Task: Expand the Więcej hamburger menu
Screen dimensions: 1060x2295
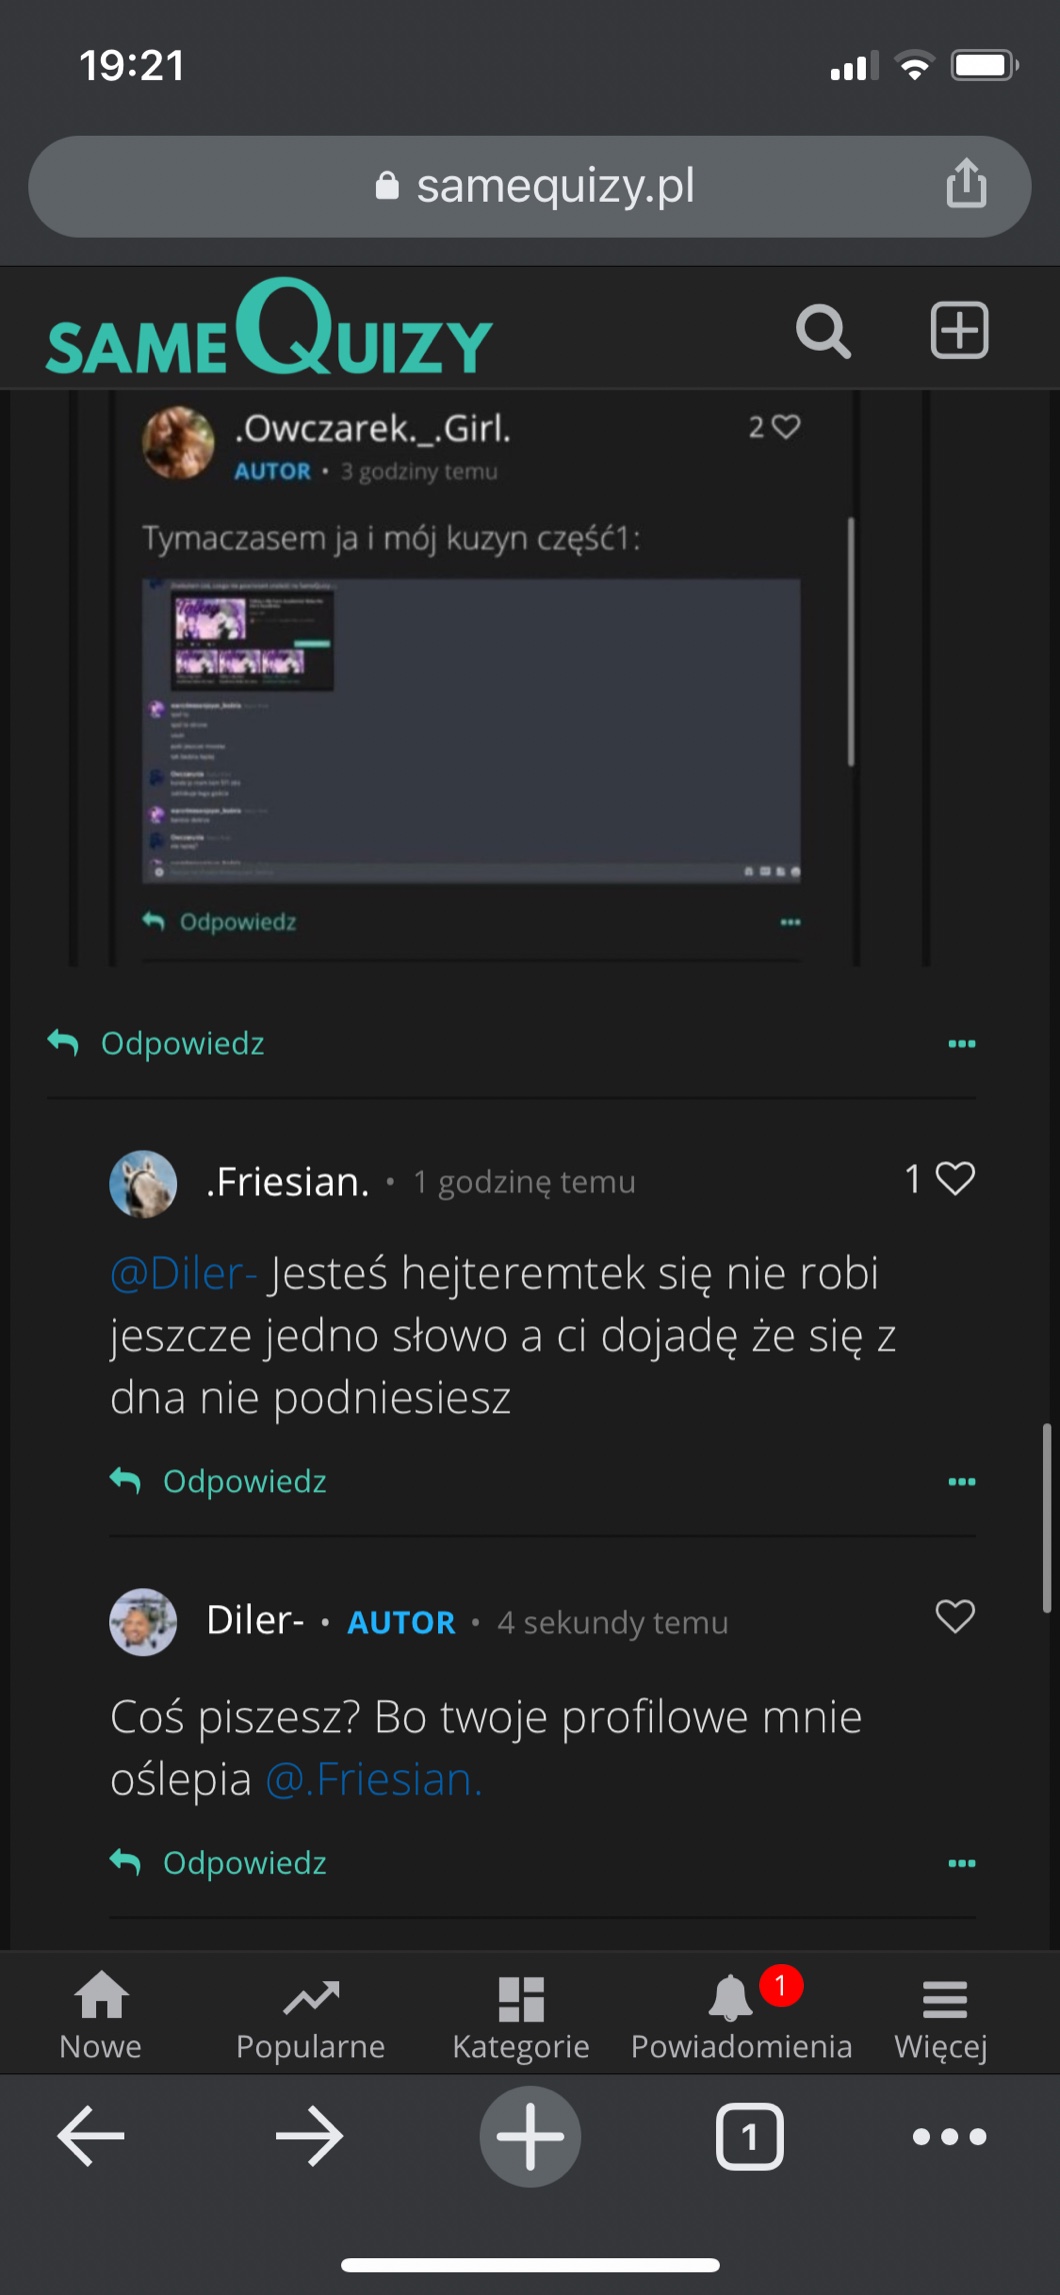Action: [x=942, y=2017]
